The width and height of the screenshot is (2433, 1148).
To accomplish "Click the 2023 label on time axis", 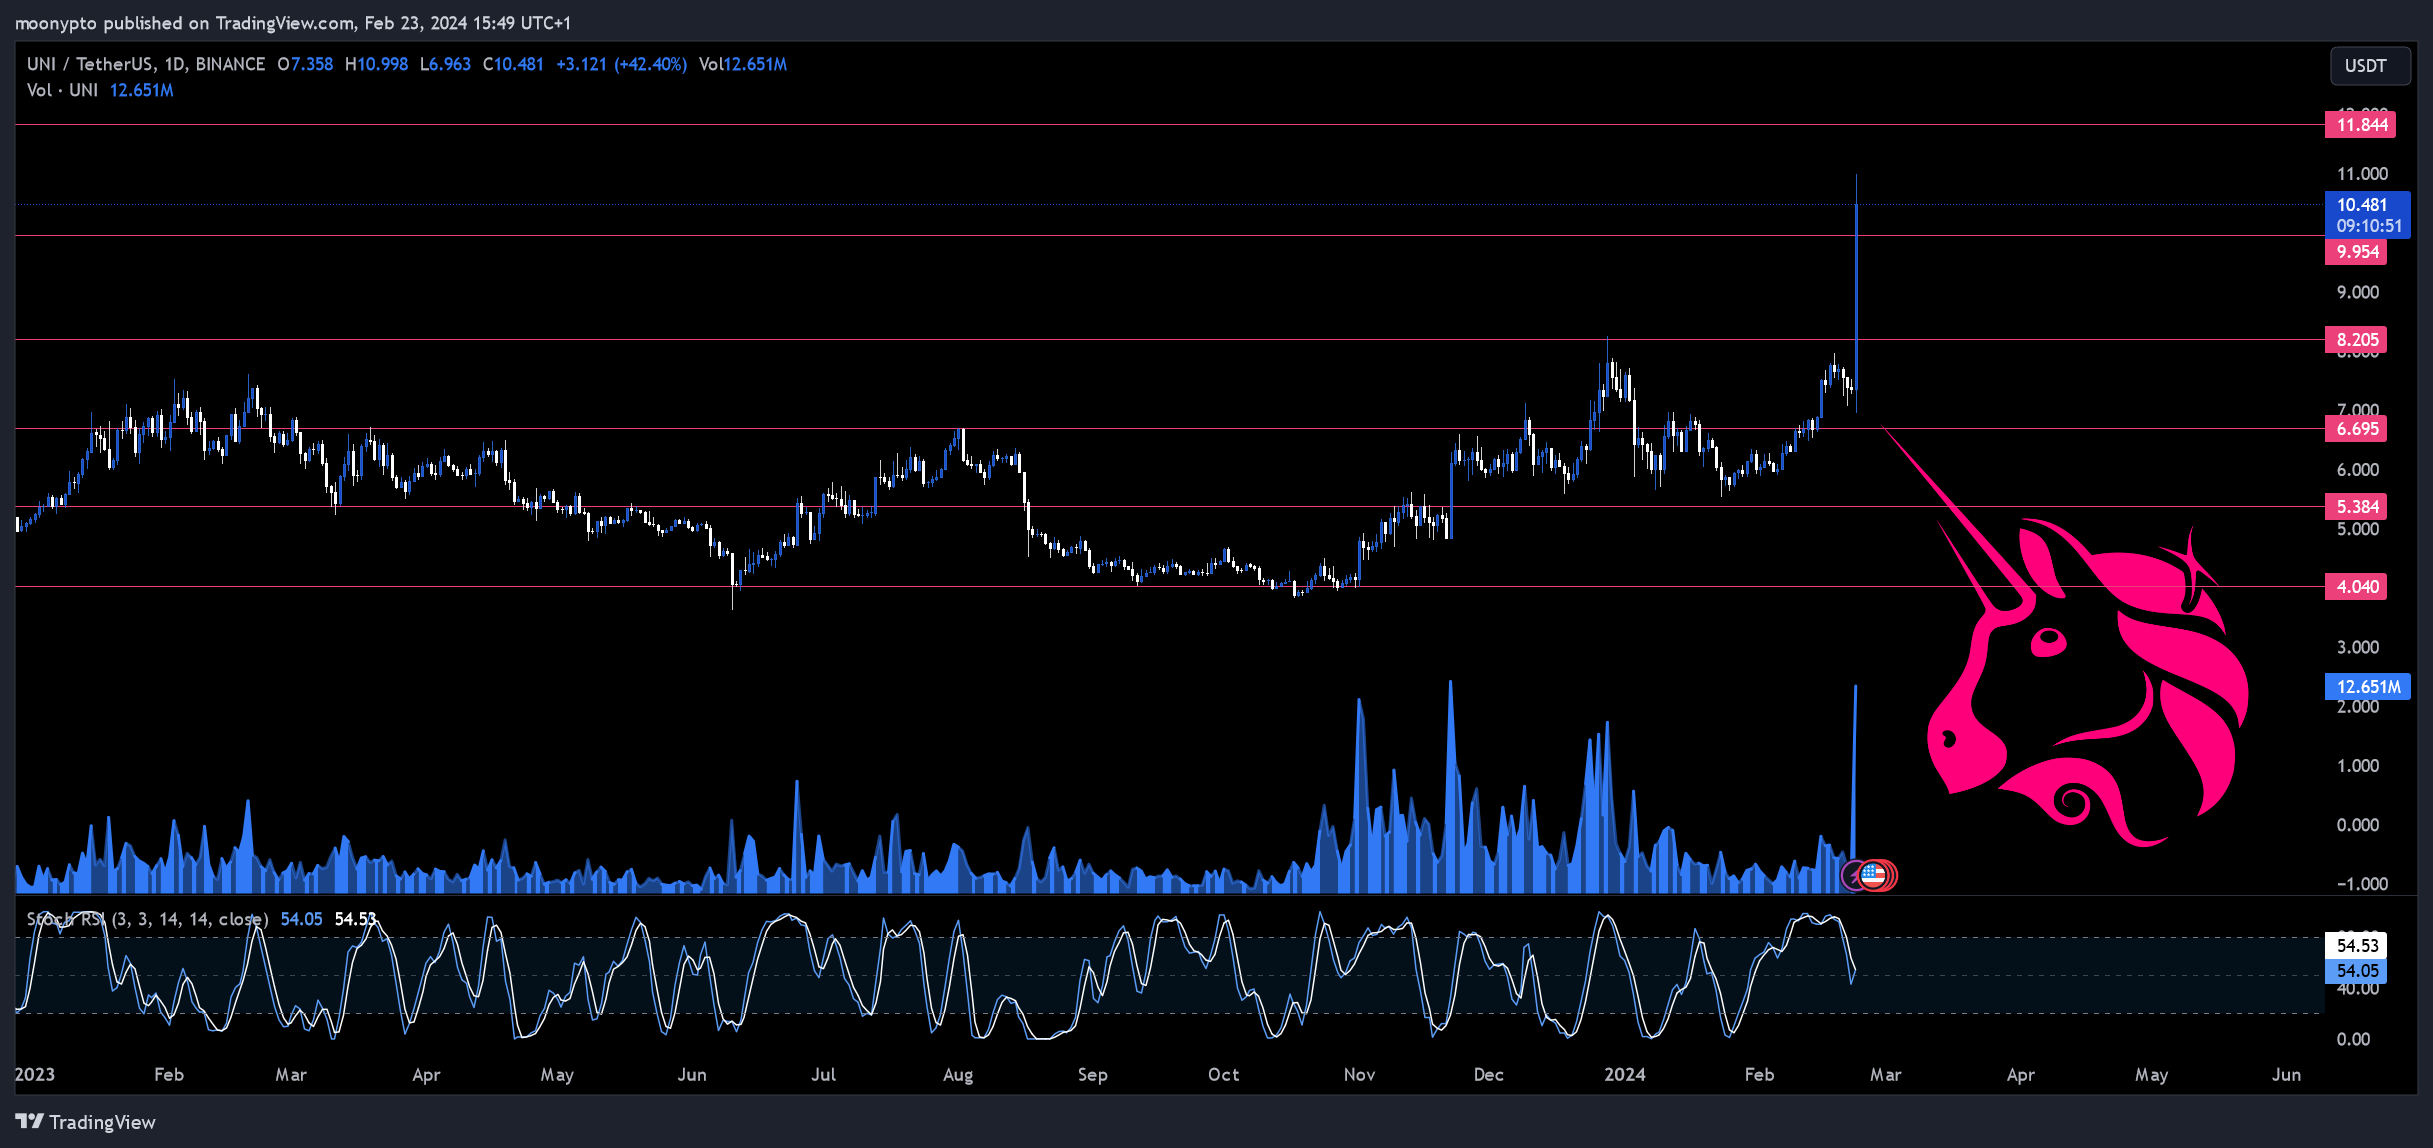I will [35, 1074].
